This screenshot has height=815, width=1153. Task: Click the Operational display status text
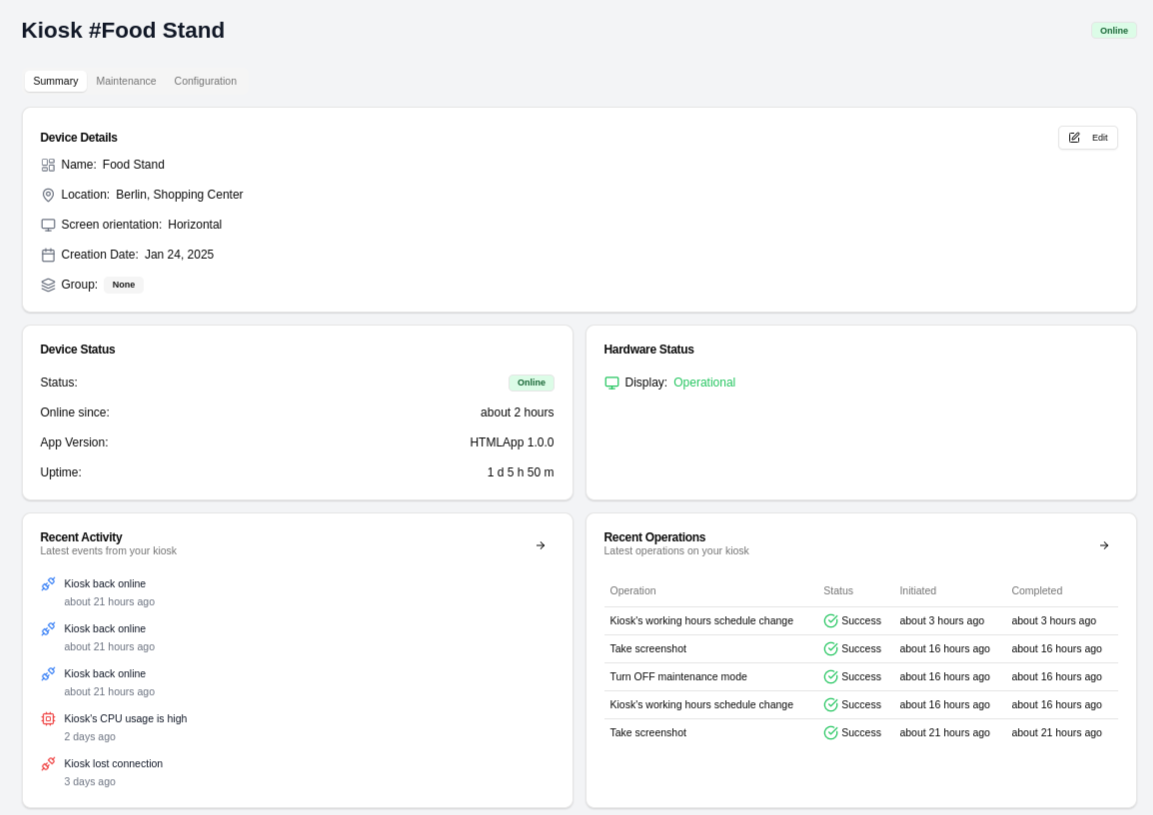[704, 383]
